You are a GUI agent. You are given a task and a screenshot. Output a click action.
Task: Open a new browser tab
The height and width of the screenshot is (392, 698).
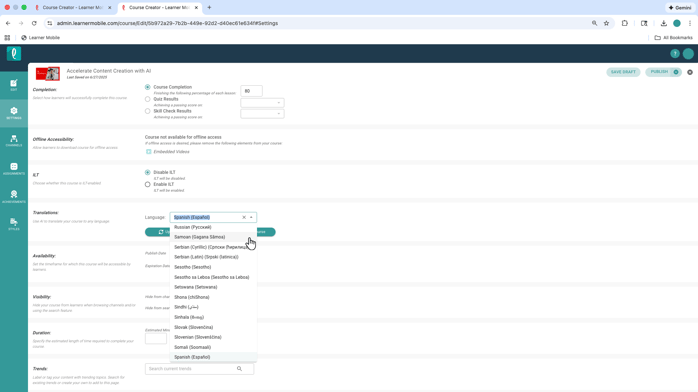[209, 8]
